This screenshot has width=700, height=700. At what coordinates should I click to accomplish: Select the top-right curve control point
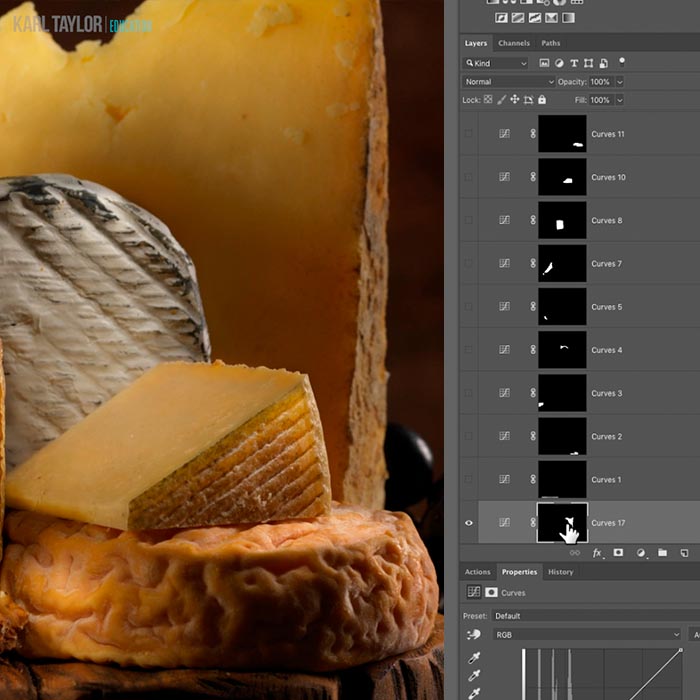[x=681, y=650]
